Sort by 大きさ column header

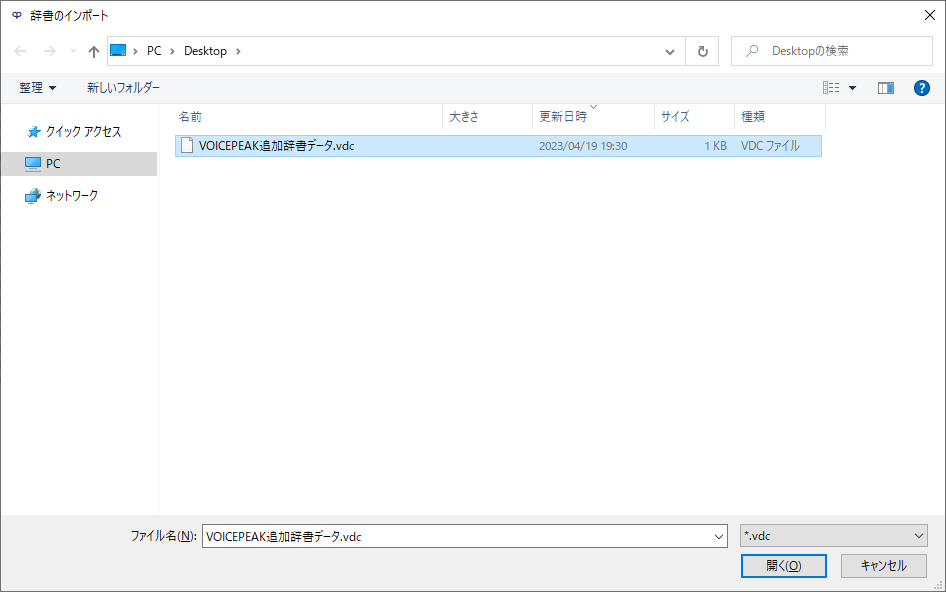pyautogui.click(x=487, y=116)
